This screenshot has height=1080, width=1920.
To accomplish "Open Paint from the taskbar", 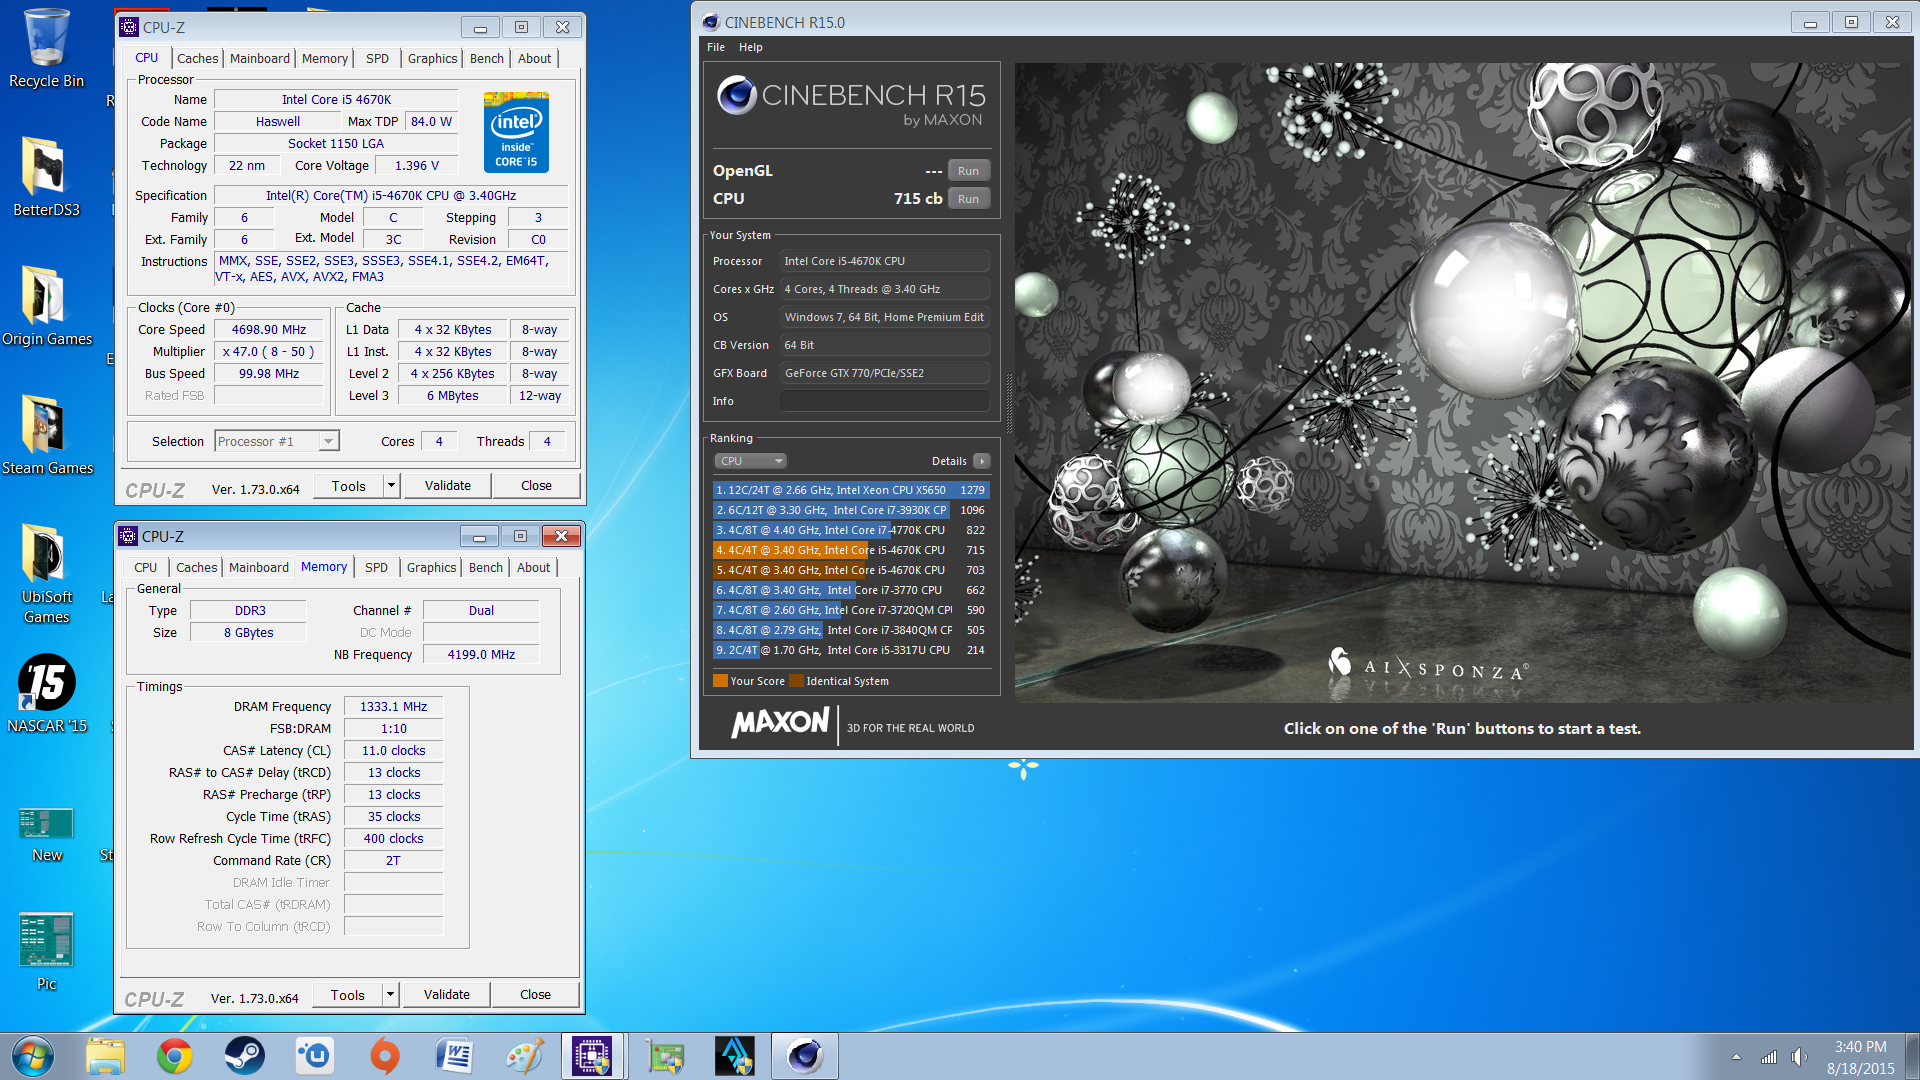I will click(x=525, y=1056).
